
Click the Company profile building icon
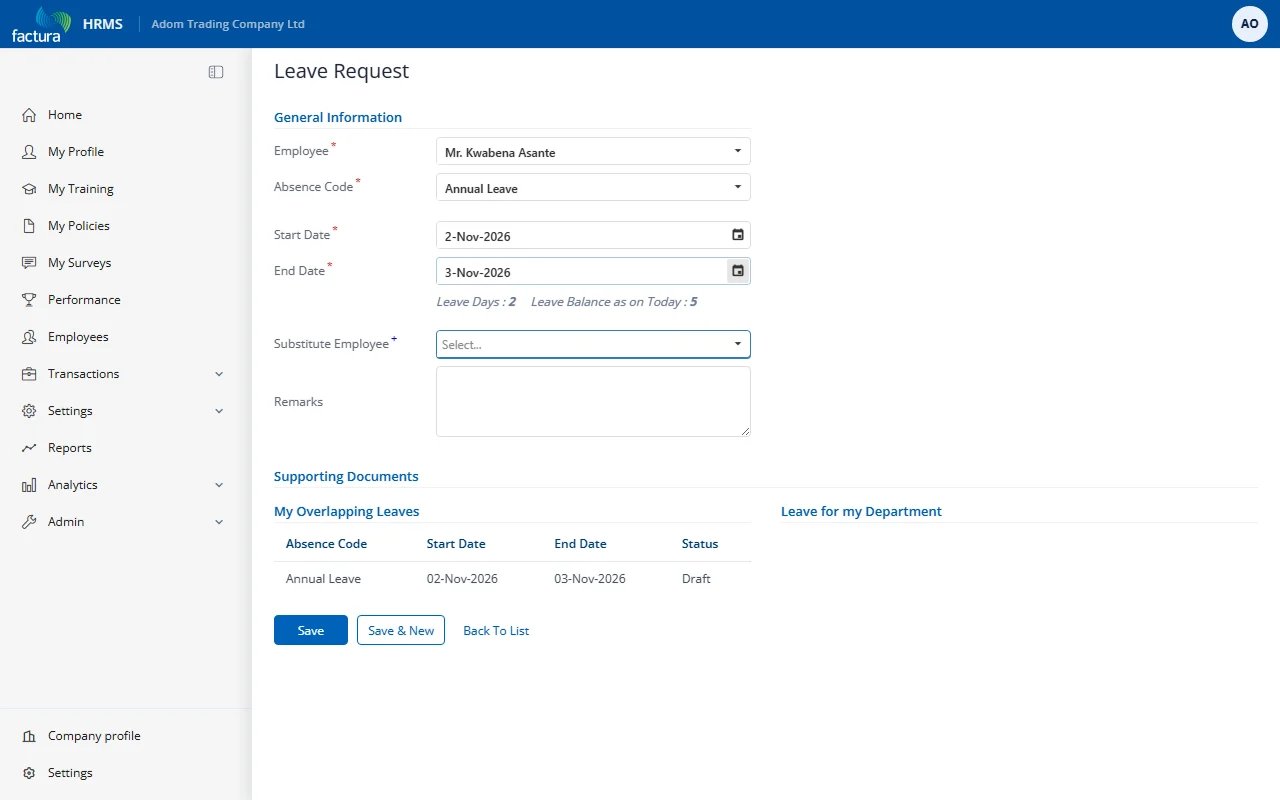point(29,736)
